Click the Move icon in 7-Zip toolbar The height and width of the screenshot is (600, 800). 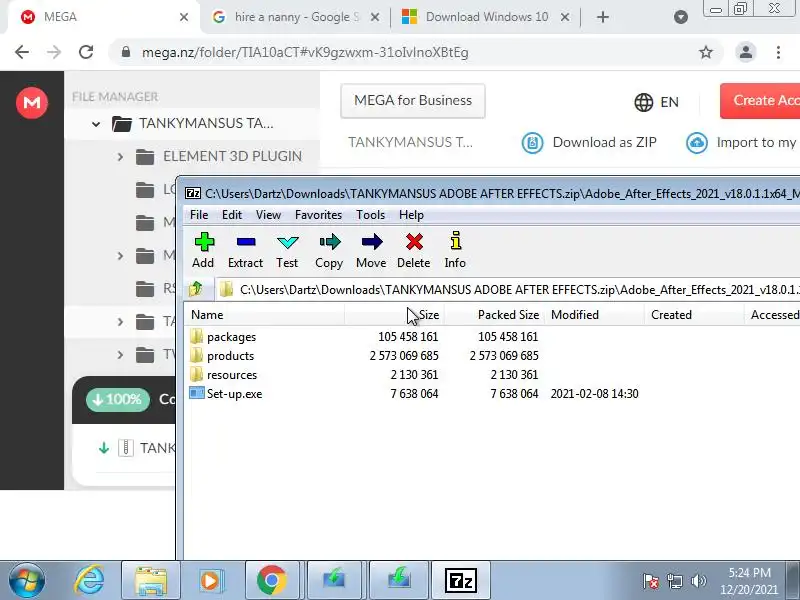tap(371, 241)
